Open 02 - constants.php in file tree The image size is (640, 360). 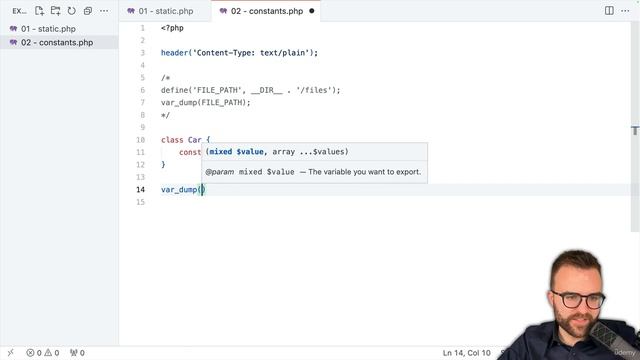tap(59, 42)
